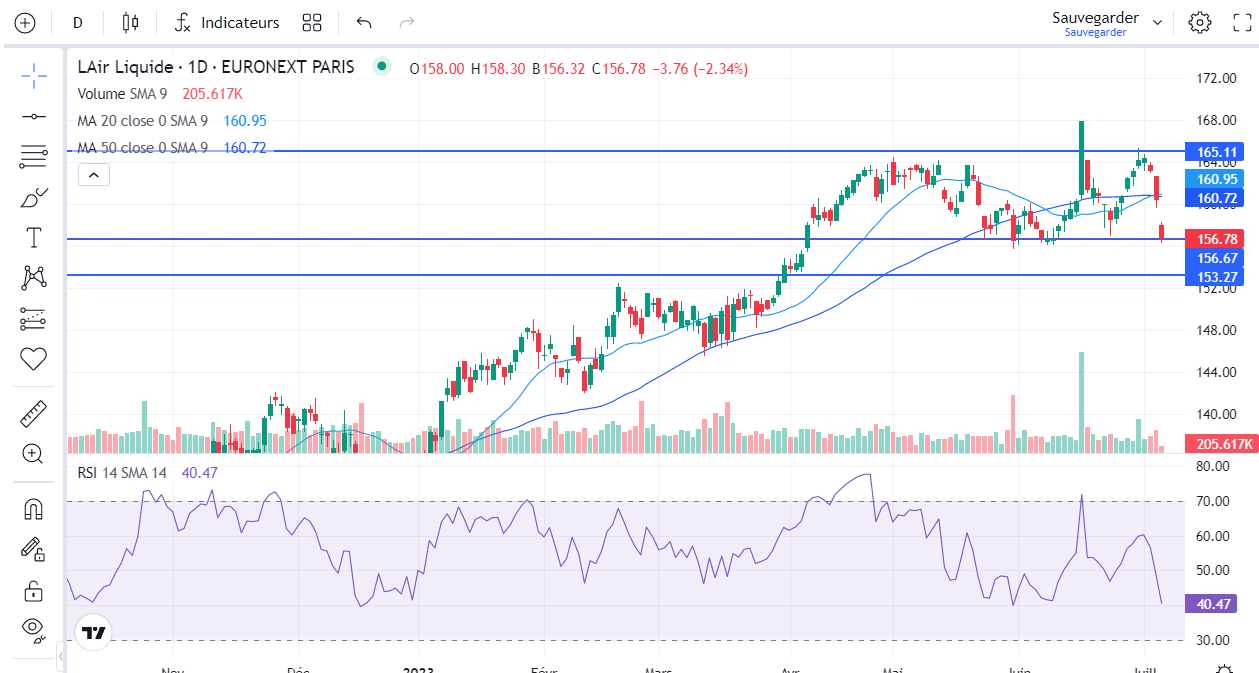Image resolution: width=1259 pixels, height=673 pixels.
Task: Select the text annotation tool
Action: click(x=33, y=237)
